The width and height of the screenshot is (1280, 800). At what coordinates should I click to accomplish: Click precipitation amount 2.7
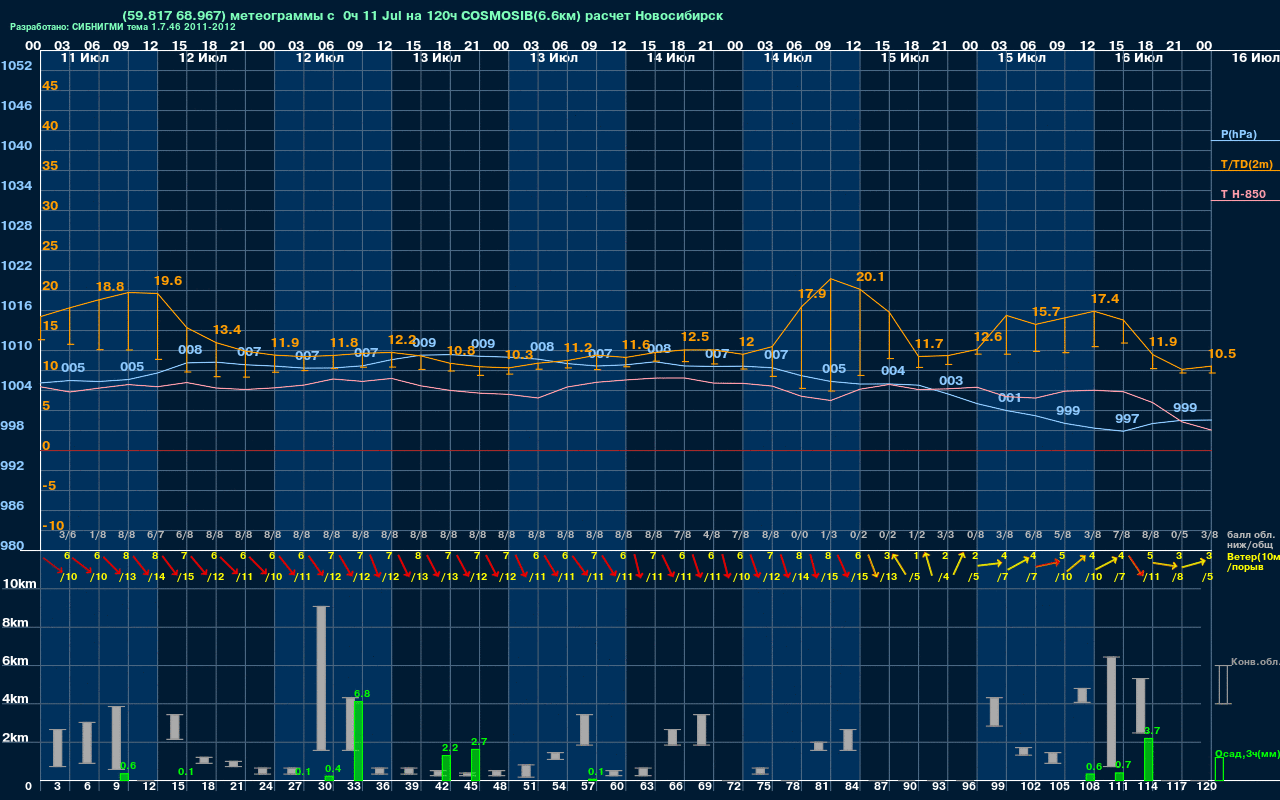coord(479,742)
